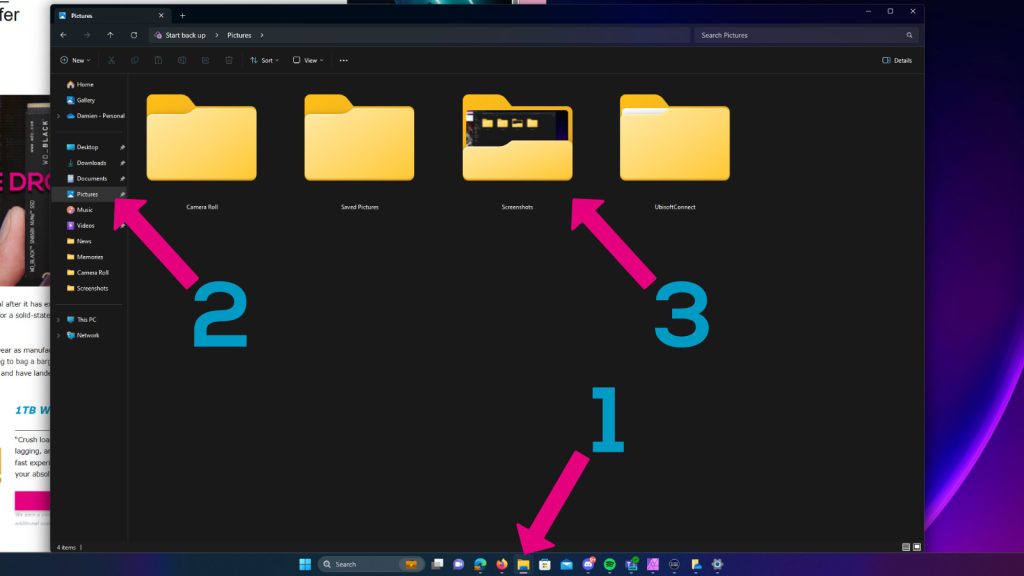Select the Rename icon
This screenshot has width=1024, height=576.
180,60
